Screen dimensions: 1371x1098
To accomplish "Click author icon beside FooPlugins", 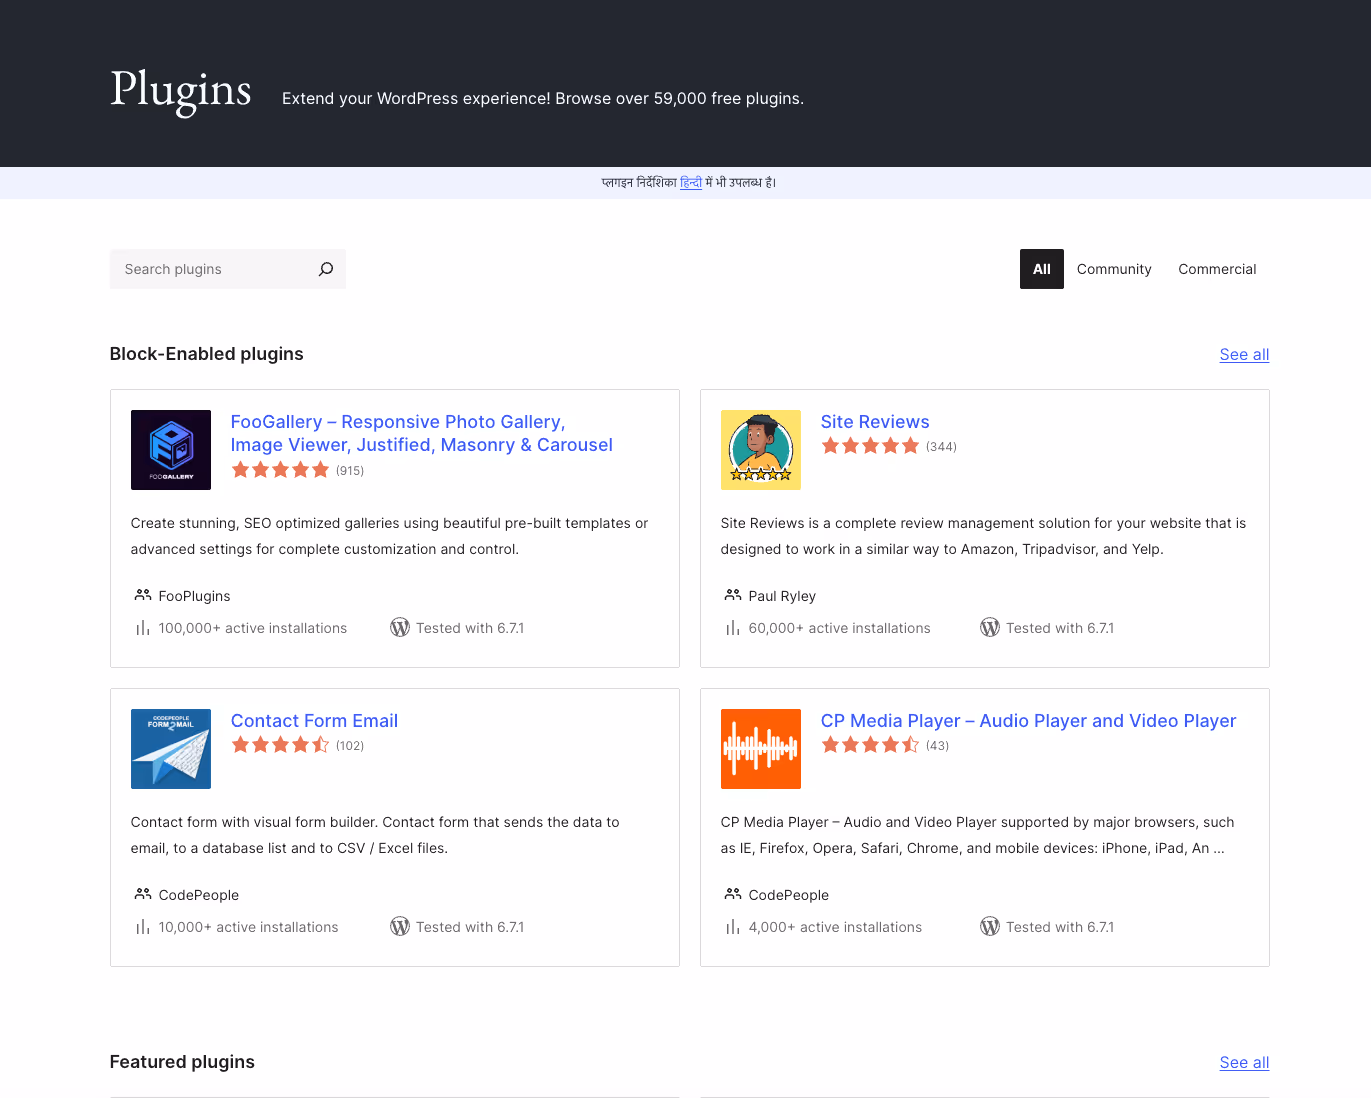I will pyautogui.click(x=143, y=595).
